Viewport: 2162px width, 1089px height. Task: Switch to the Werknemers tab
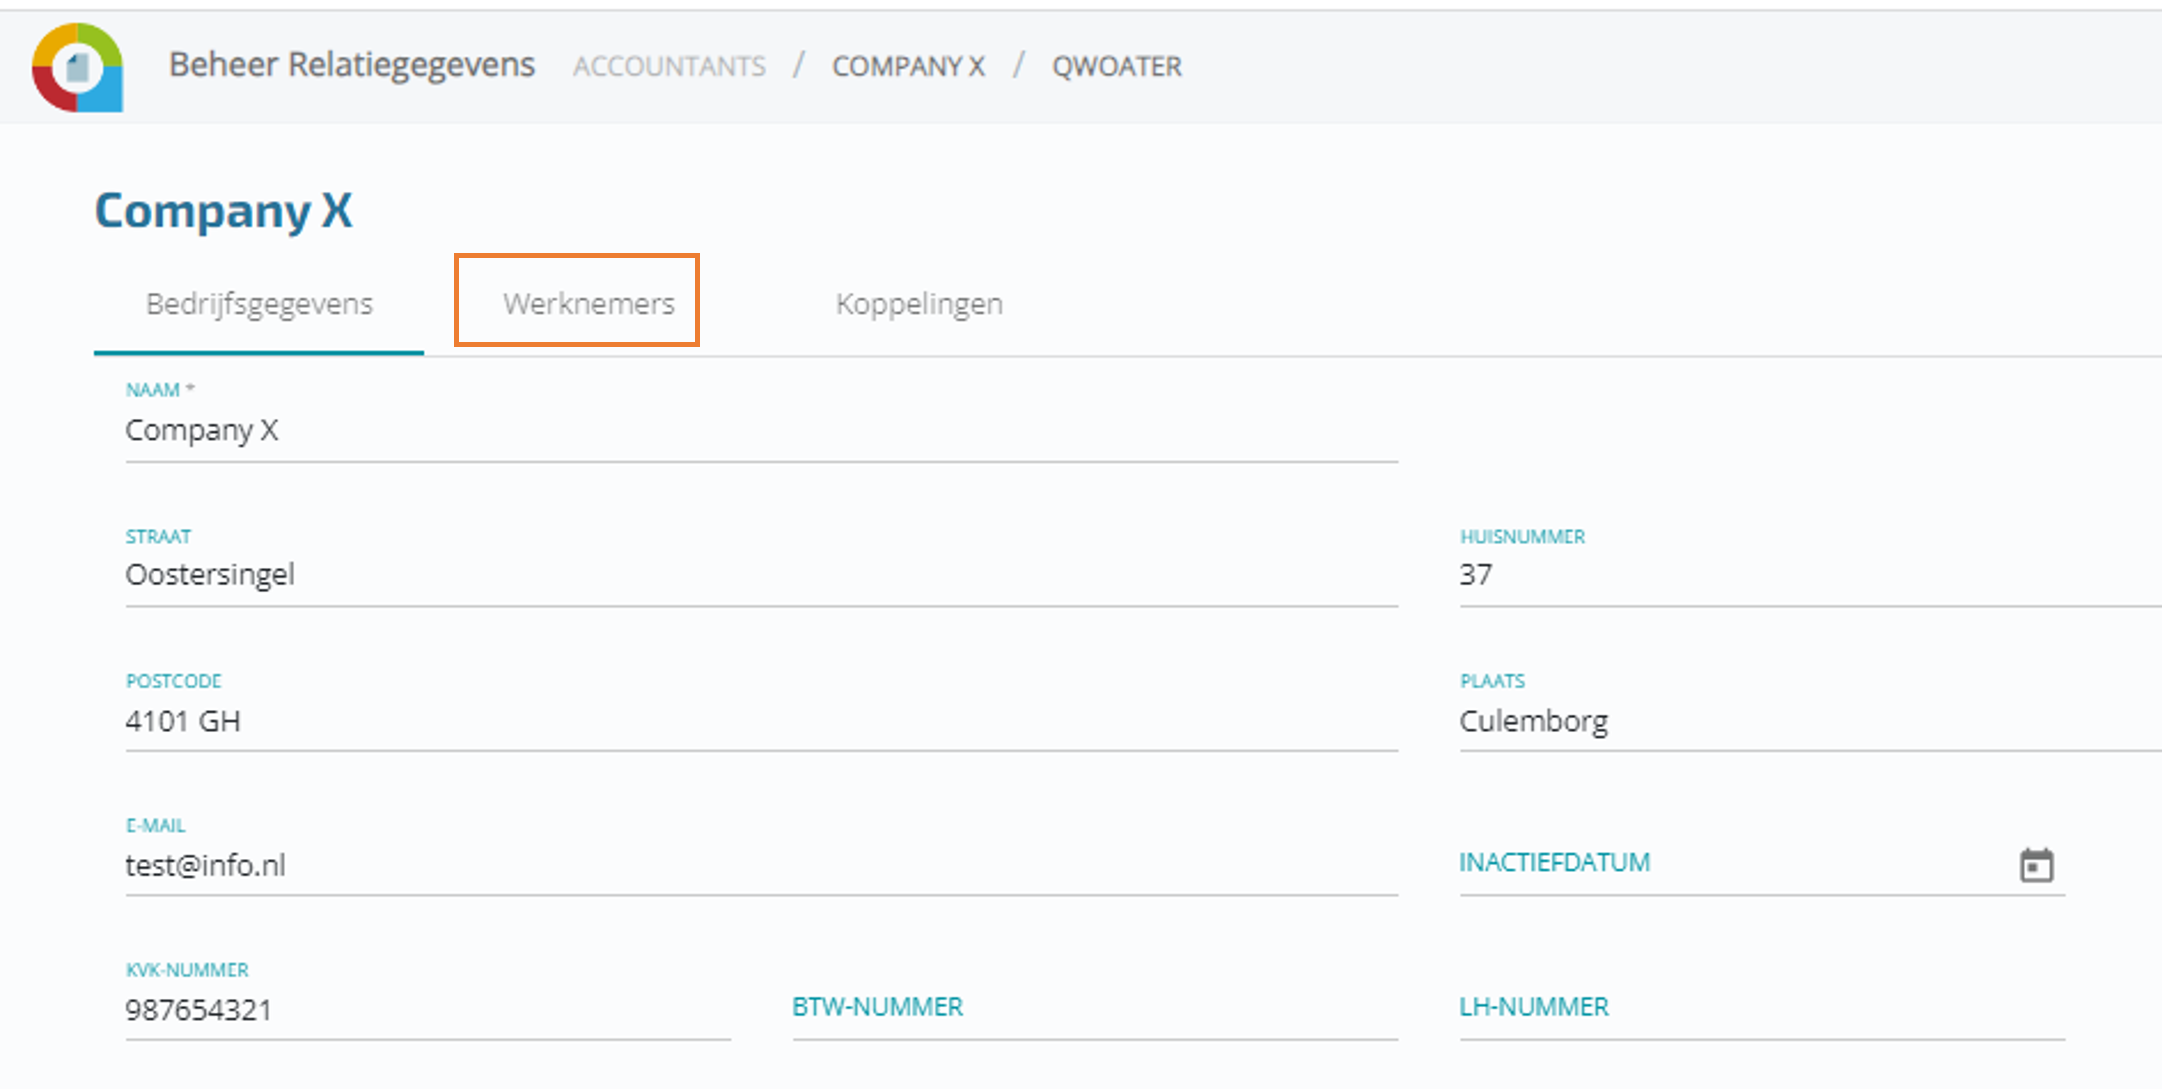point(588,303)
